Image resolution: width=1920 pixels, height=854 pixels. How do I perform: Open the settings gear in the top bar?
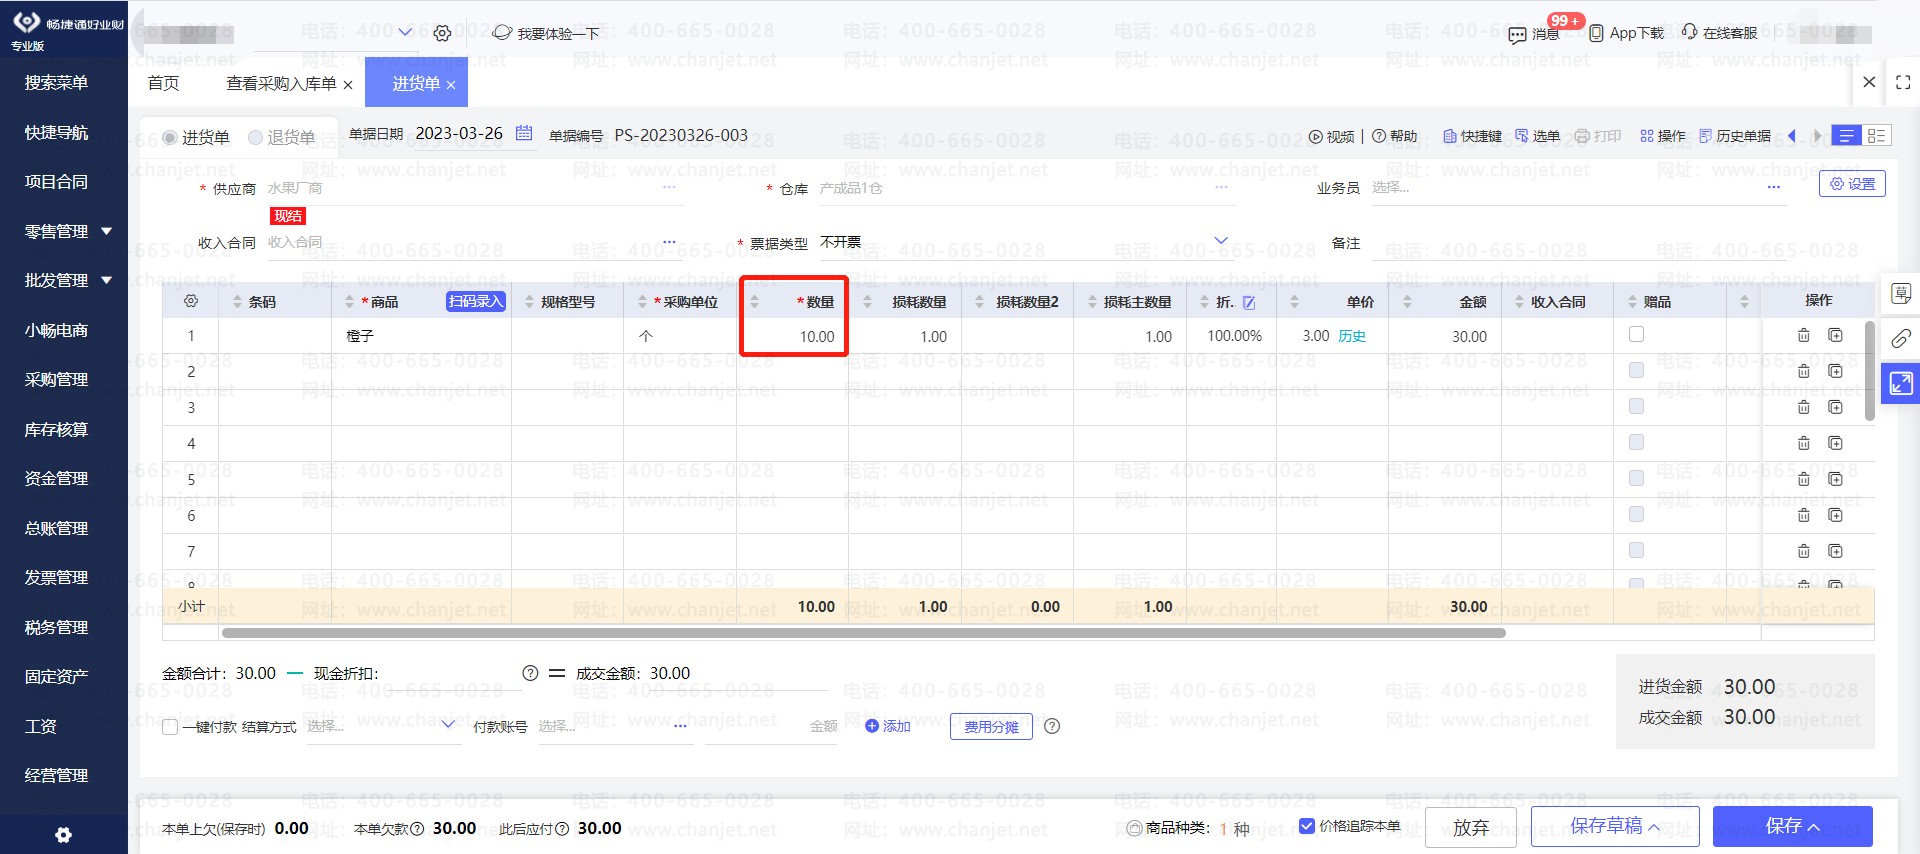pyautogui.click(x=442, y=33)
